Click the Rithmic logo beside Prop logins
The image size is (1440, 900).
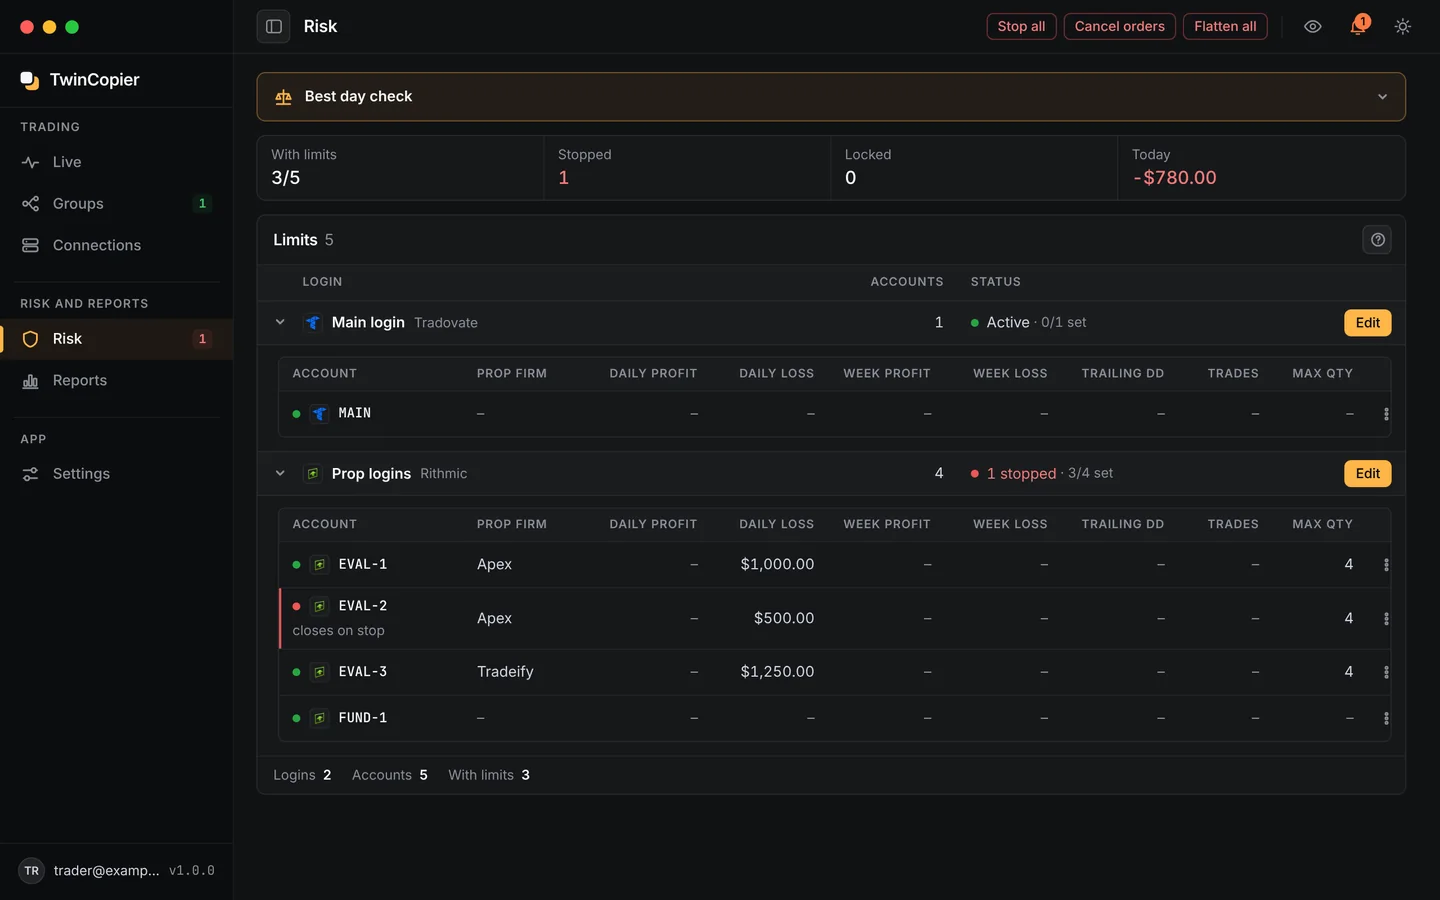[x=313, y=473]
